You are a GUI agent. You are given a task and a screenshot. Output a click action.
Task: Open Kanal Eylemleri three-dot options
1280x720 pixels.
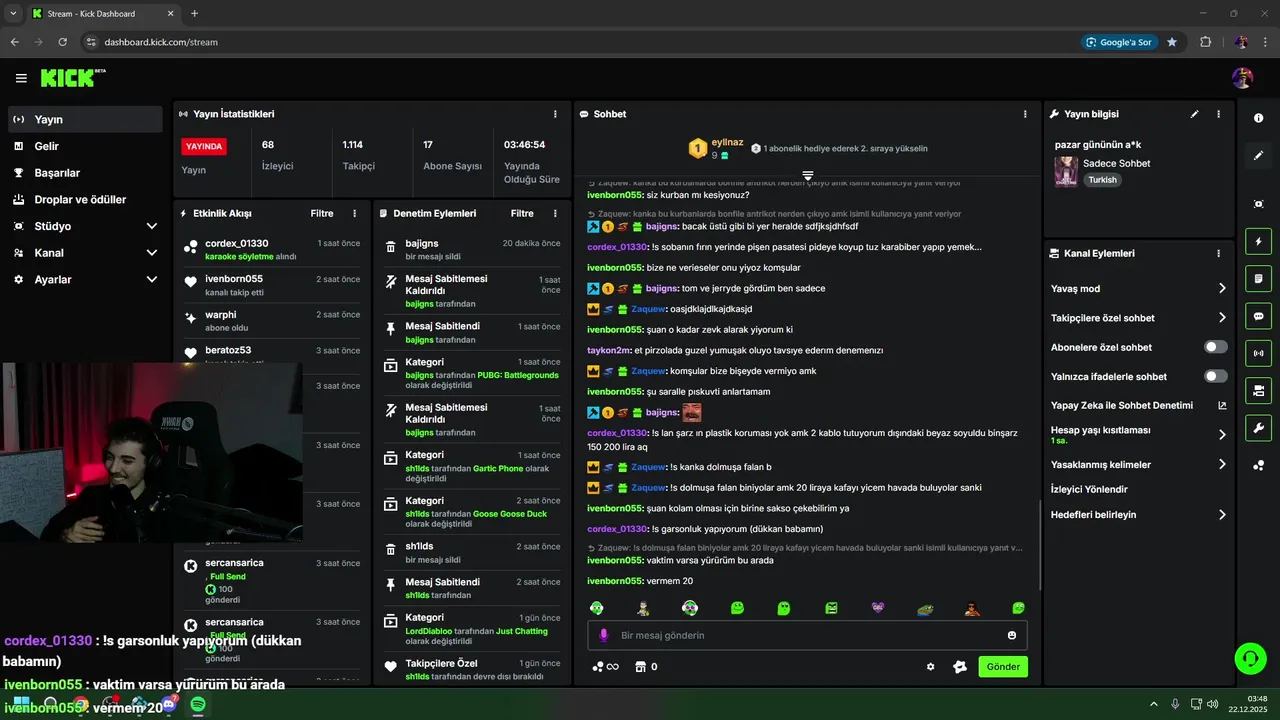tap(1218, 254)
